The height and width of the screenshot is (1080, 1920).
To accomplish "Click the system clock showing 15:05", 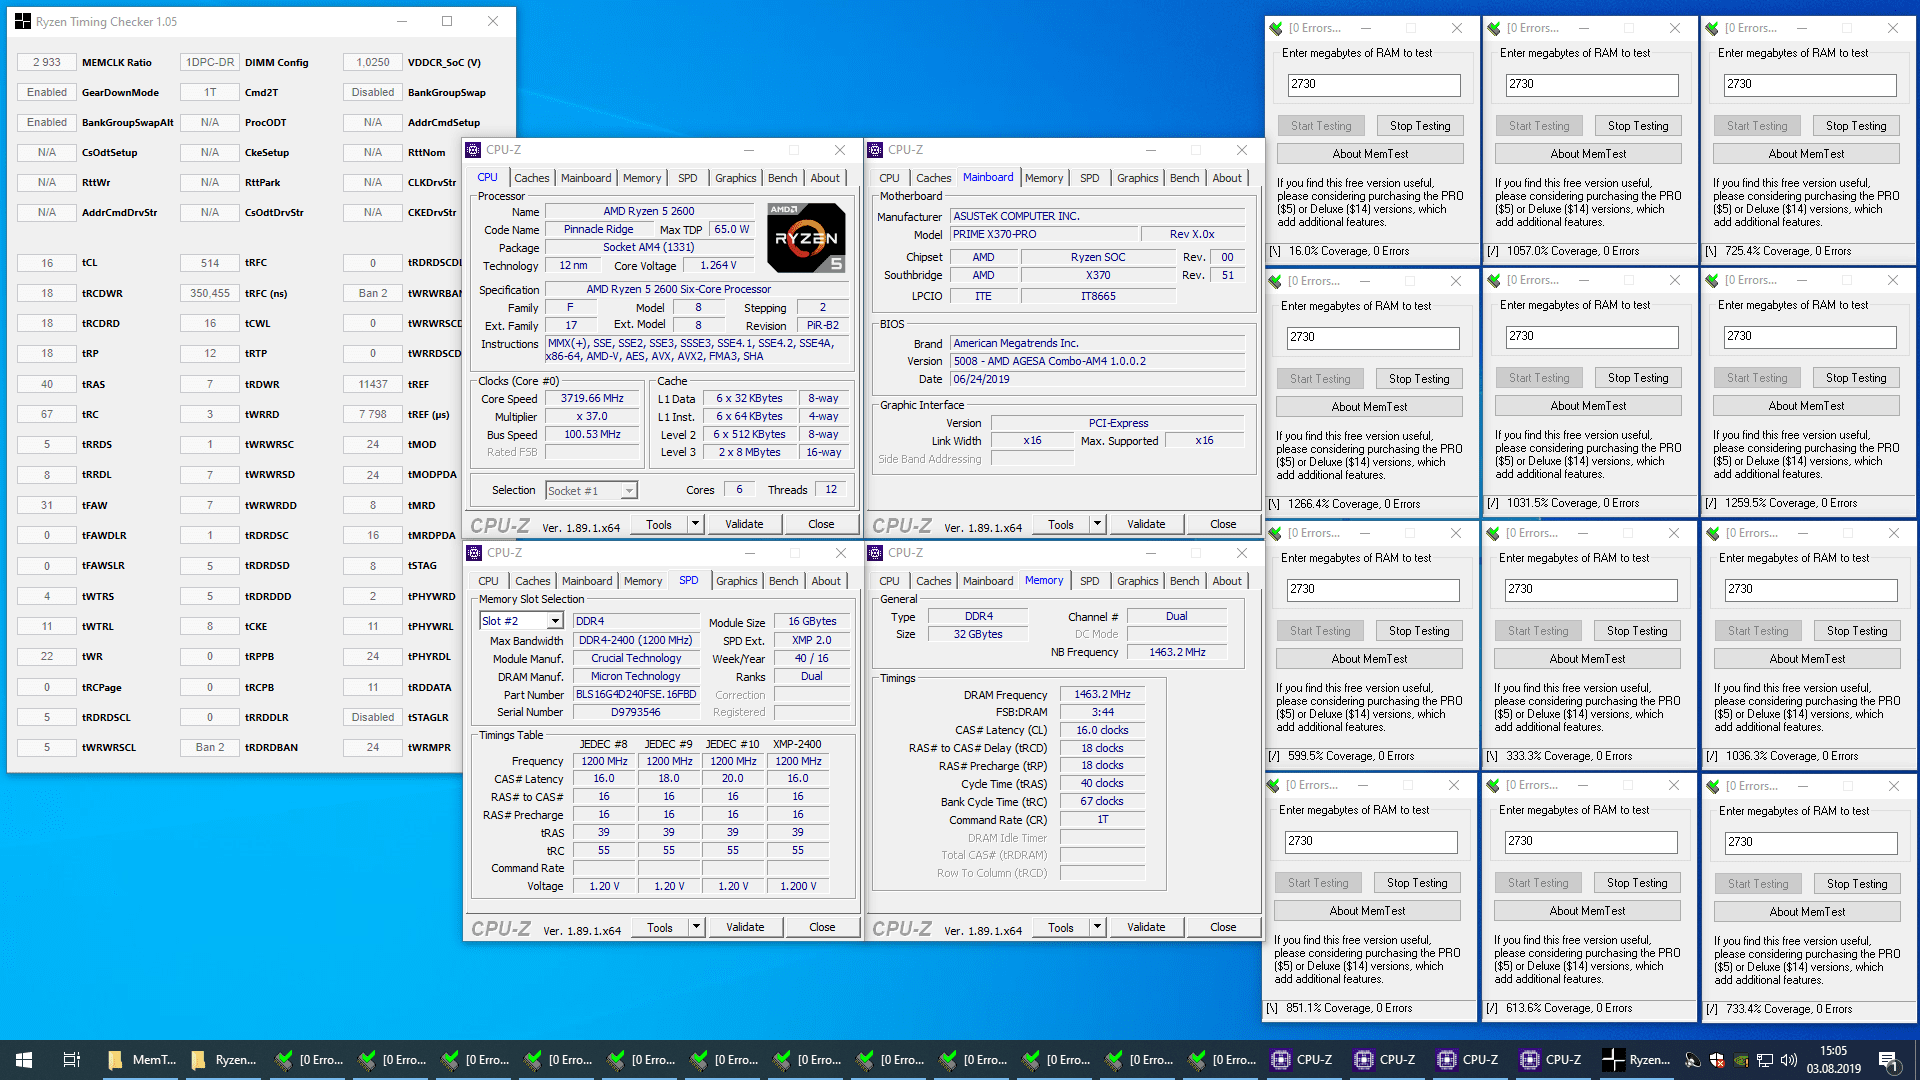I will pyautogui.click(x=1833, y=1051).
